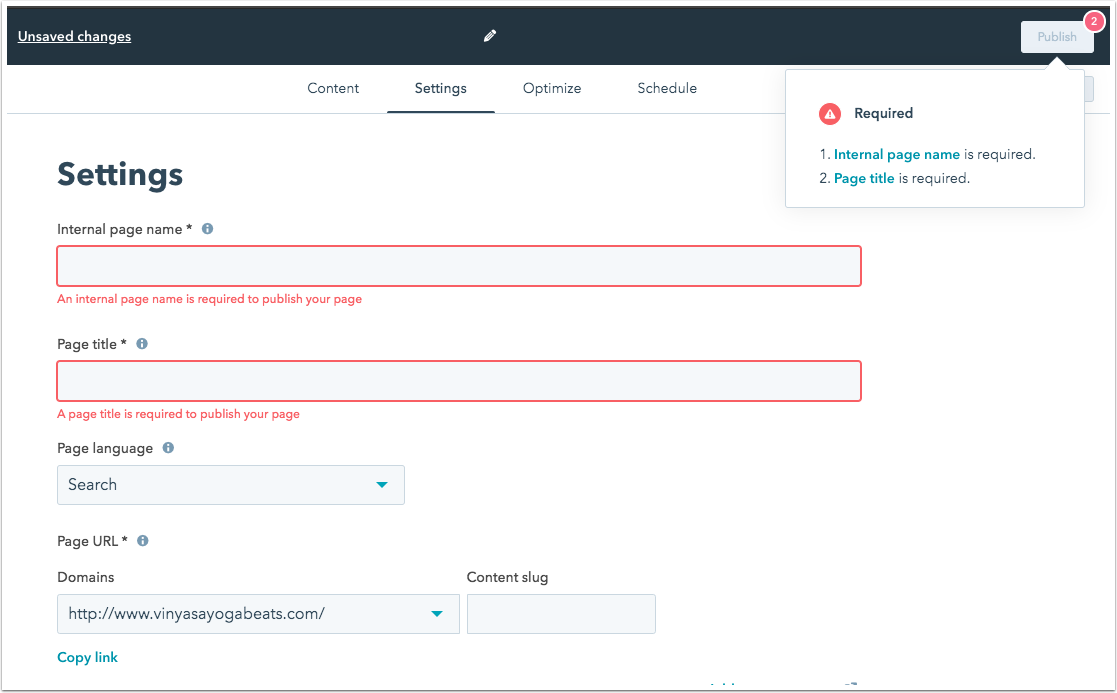Viewport: 1117px width, 693px height.
Task: Go to the Schedule tab
Action: point(667,88)
